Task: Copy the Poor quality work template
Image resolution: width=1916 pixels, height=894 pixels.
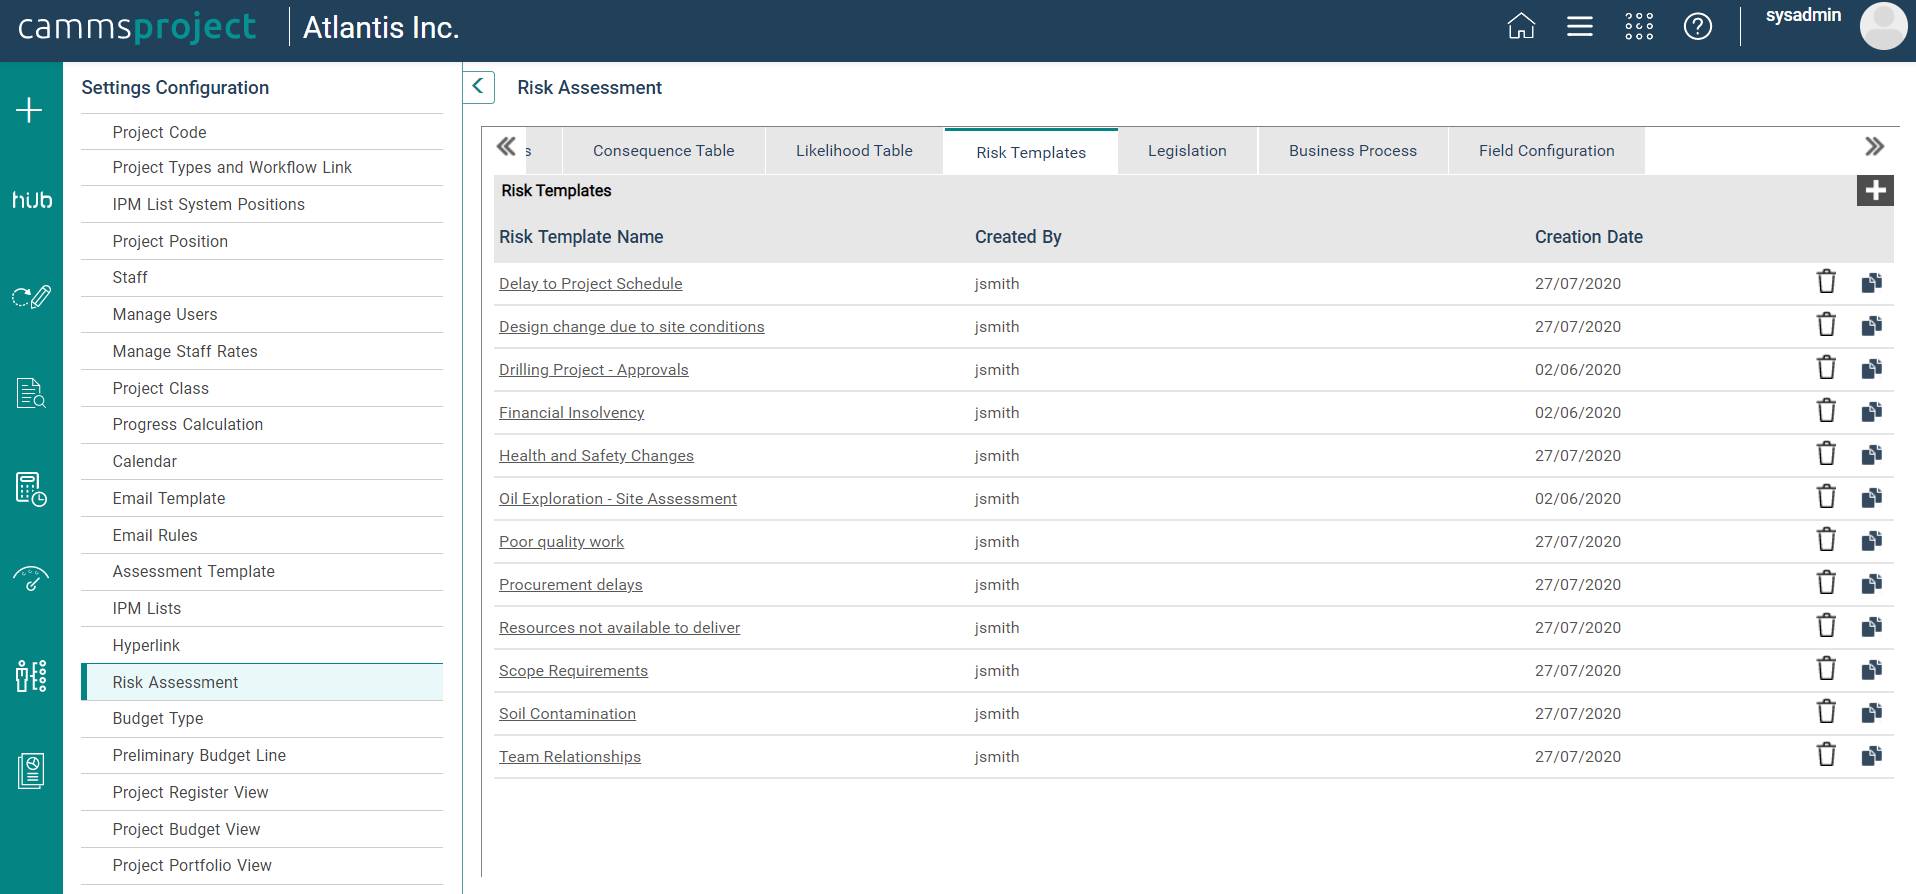Action: point(1872,541)
